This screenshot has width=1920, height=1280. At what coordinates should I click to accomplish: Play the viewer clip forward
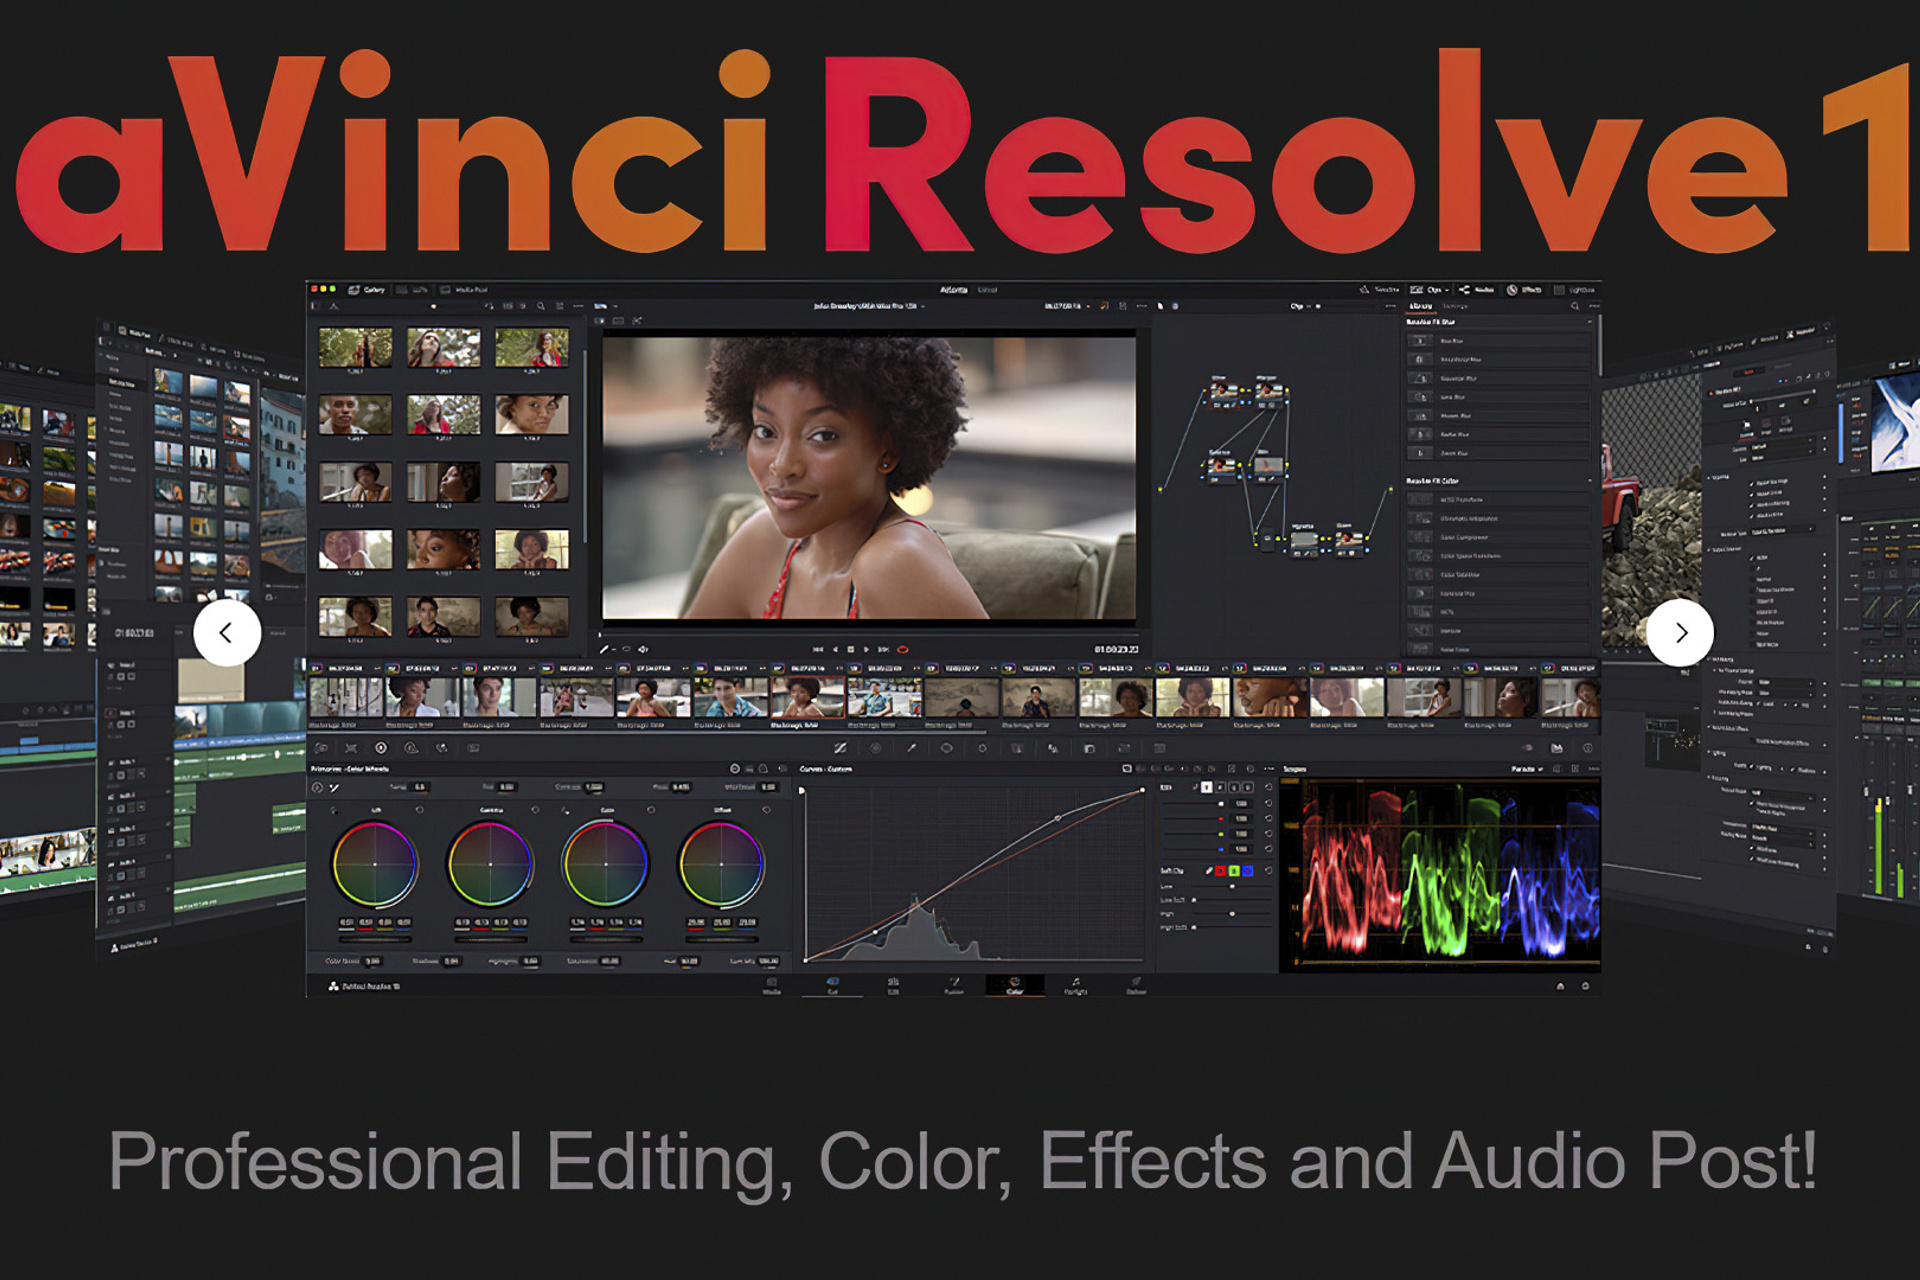[x=866, y=649]
